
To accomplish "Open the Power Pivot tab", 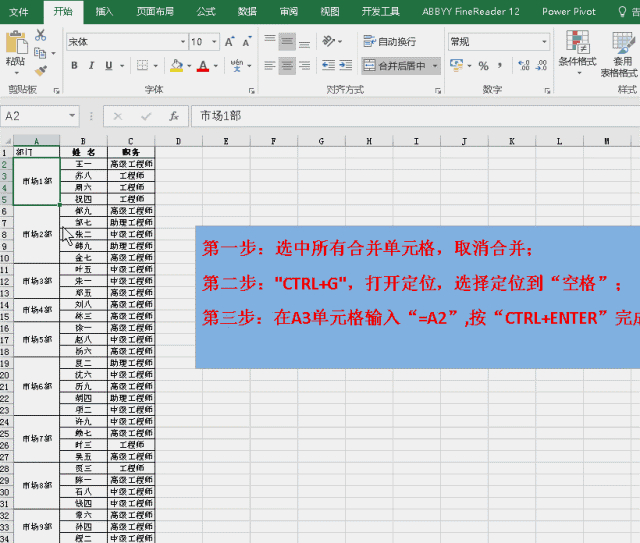I will [569, 11].
